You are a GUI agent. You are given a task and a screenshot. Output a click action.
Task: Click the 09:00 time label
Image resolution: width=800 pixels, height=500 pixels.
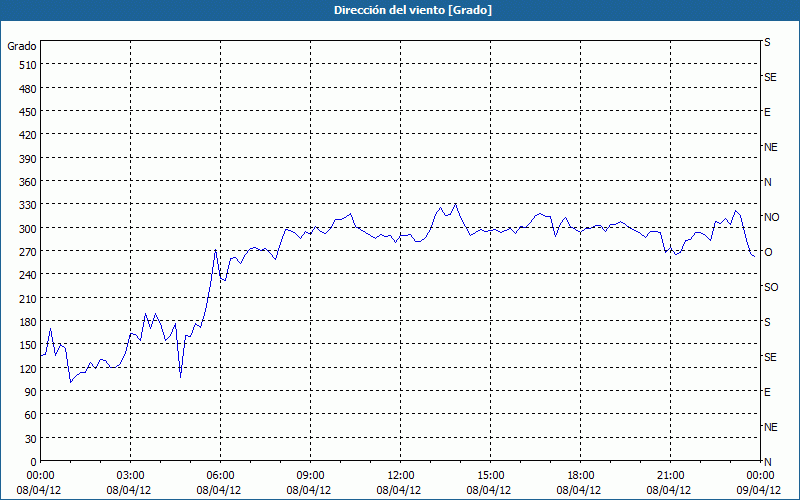coord(310,476)
